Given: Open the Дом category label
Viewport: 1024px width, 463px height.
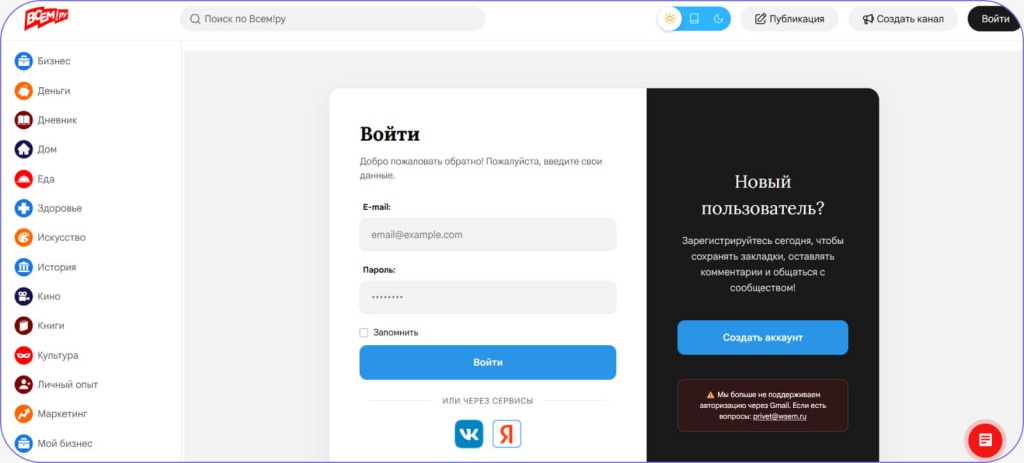Looking at the screenshot, I should click(47, 150).
